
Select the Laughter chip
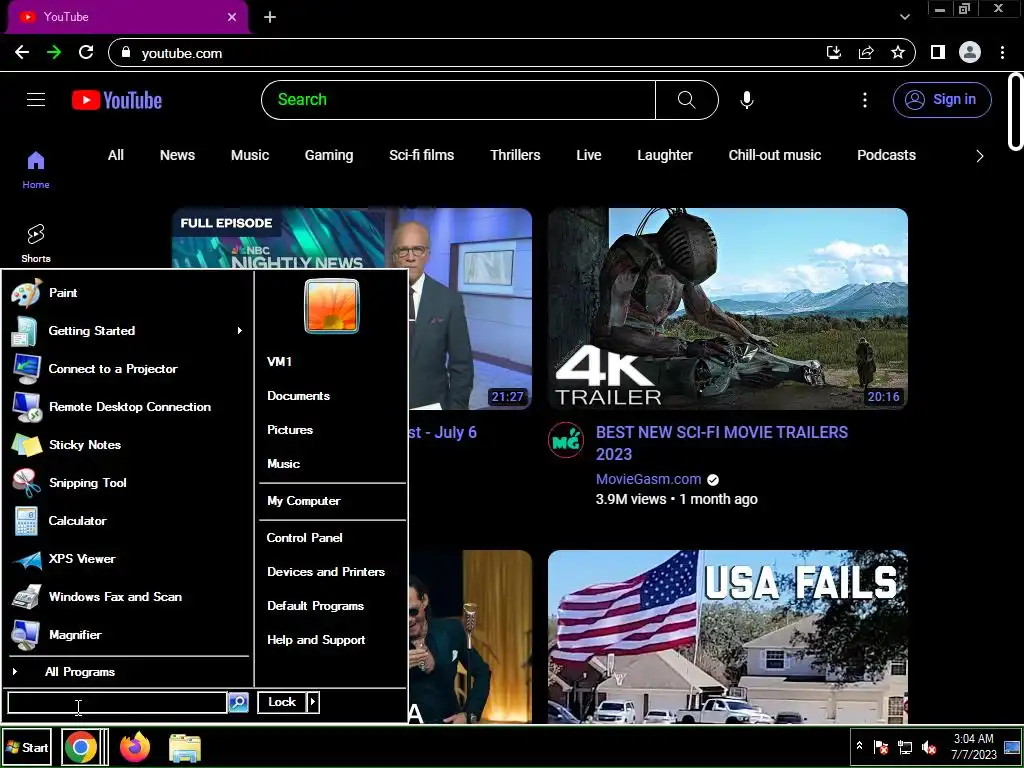[x=665, y=155]
